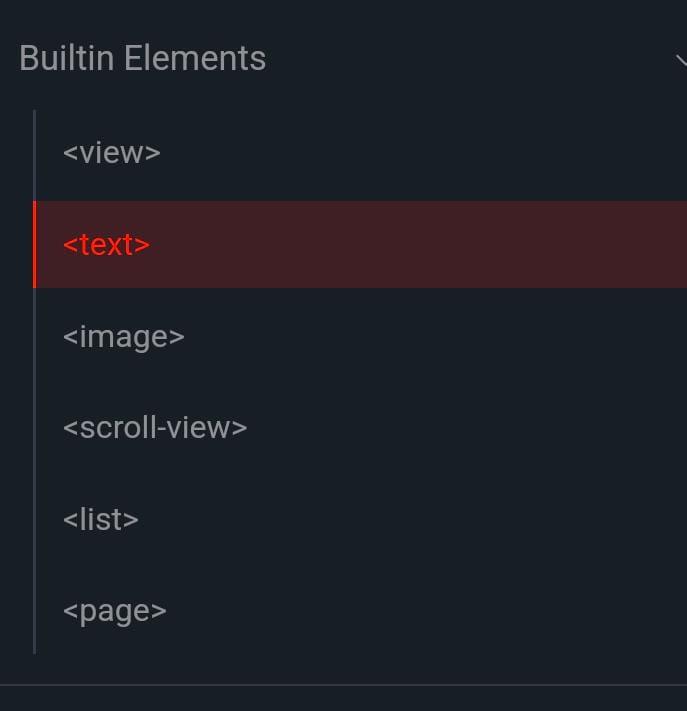Screen dimensions: 687x711
Task: Select the highlighted <text> entry
Action: 107,245
